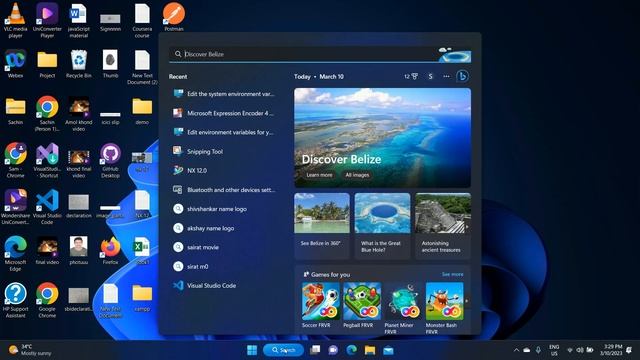Click the Windows Start button
Image resolution: width=640 pixels, height=360 pixels.
[252, 350]
